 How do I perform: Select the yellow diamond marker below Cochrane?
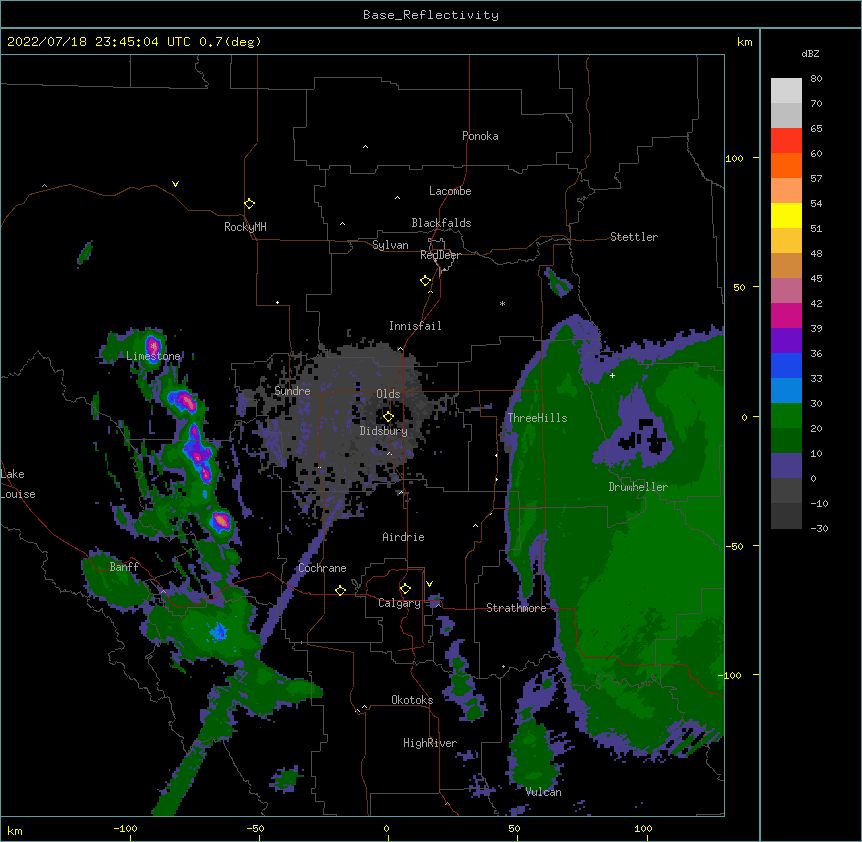coord(340,590)
